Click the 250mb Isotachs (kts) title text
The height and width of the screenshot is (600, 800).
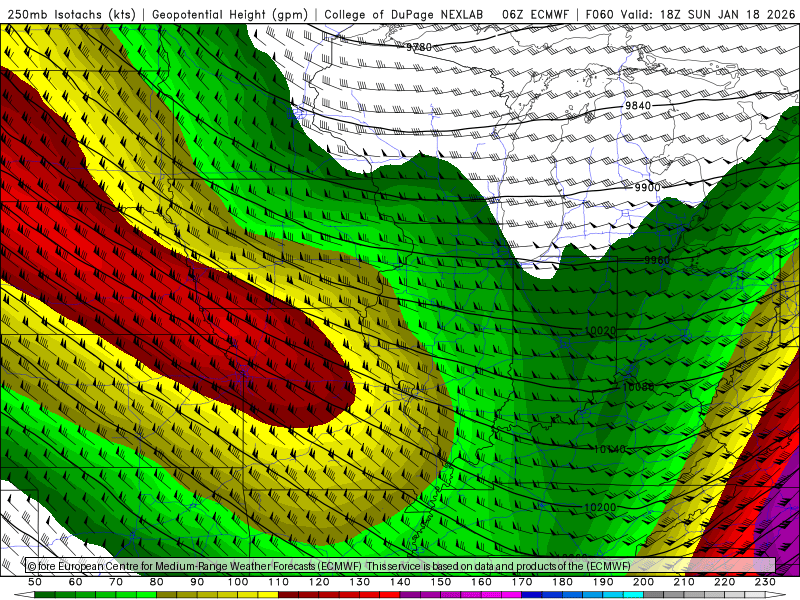[72, 15]
